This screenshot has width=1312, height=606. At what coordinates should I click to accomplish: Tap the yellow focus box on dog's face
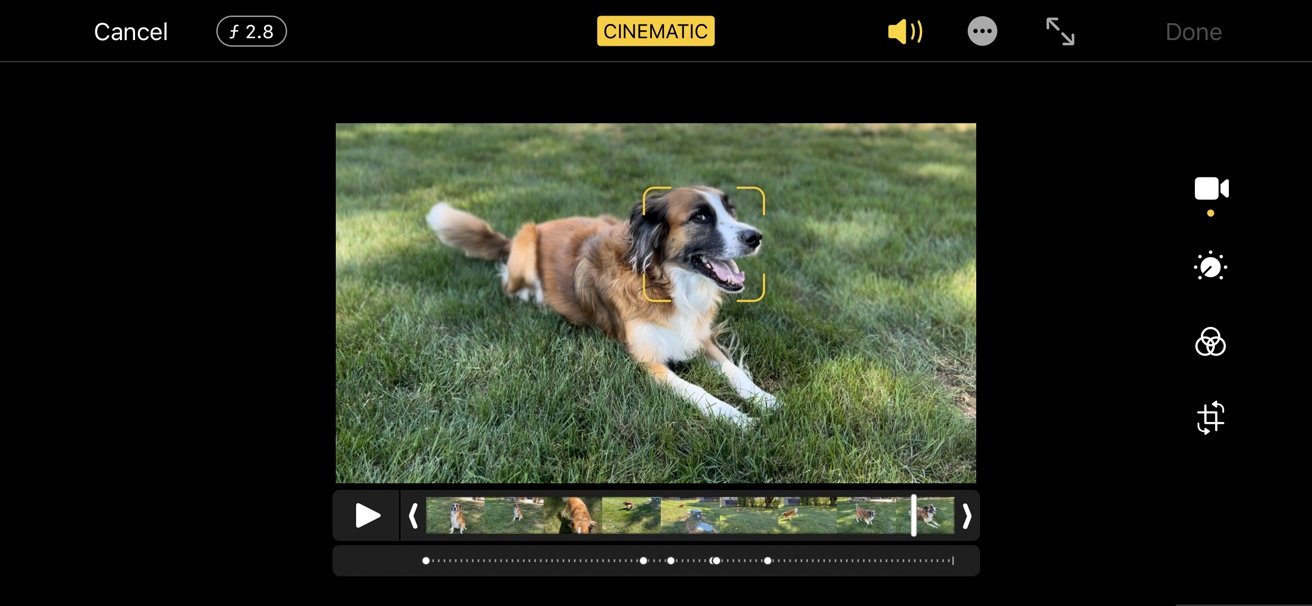coord(704,244)
